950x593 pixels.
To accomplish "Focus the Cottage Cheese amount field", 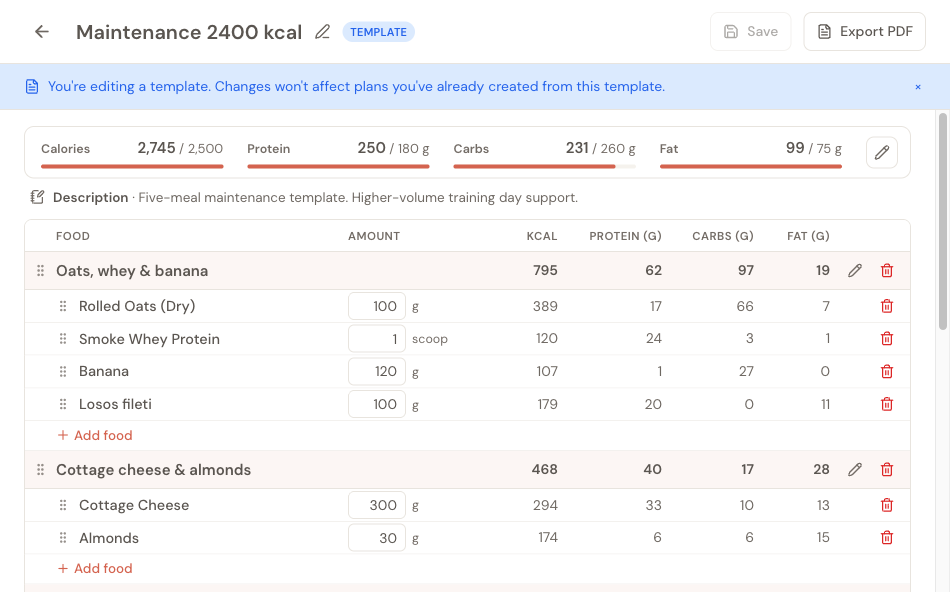I will pyautogui.click(x=377, y=505).
